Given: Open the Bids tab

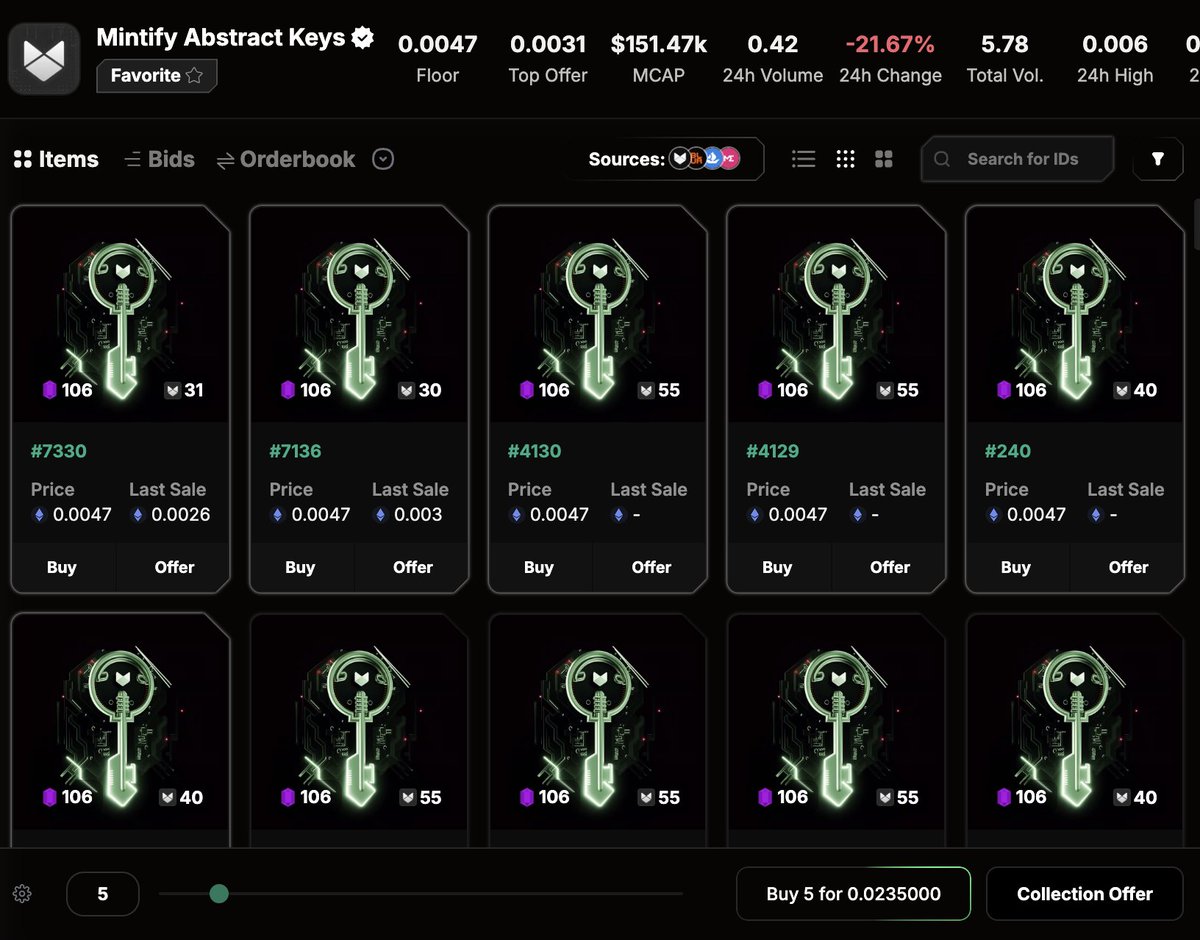Looking at the screenshot, I should click(x=159, y=159).
